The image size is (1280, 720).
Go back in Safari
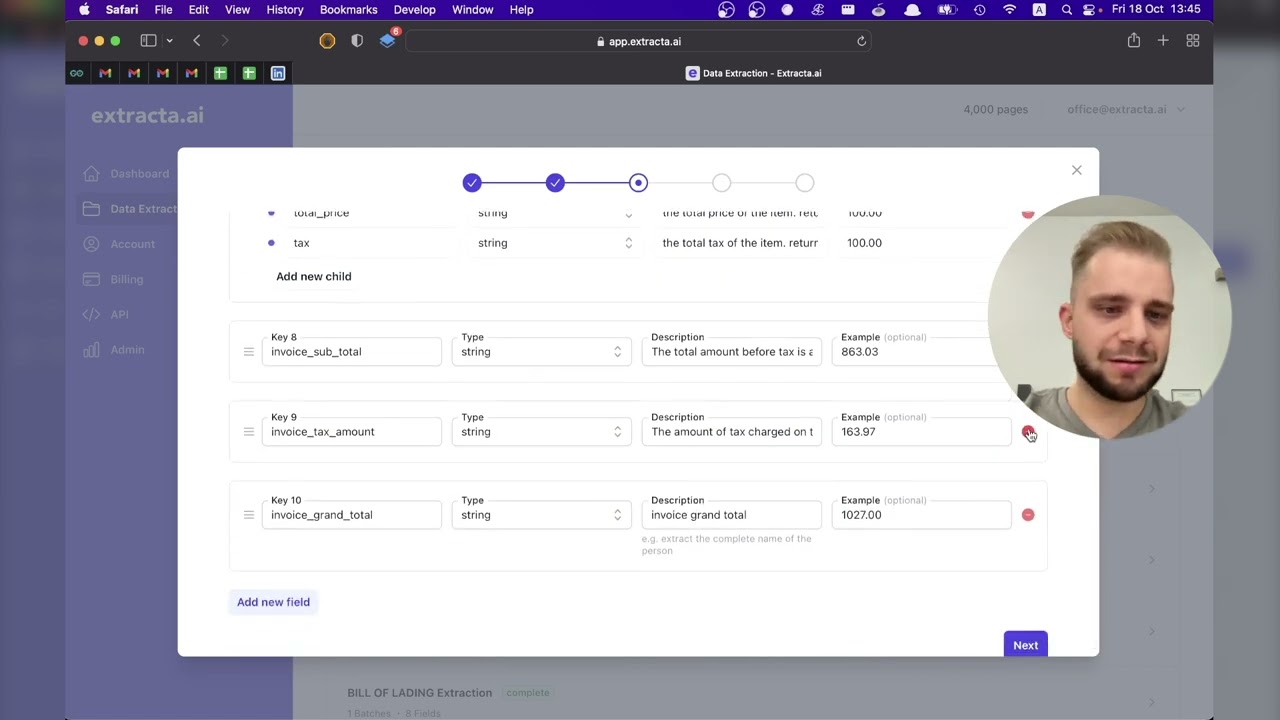[197, 41]
